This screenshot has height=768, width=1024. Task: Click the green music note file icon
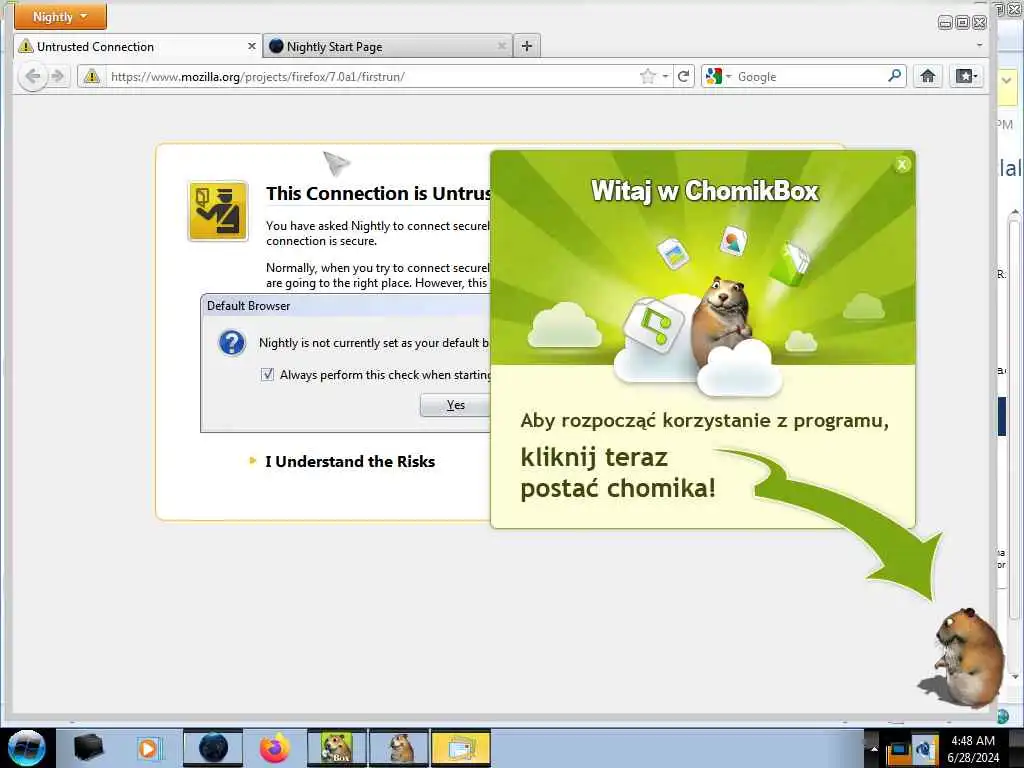tap(653, 325)
